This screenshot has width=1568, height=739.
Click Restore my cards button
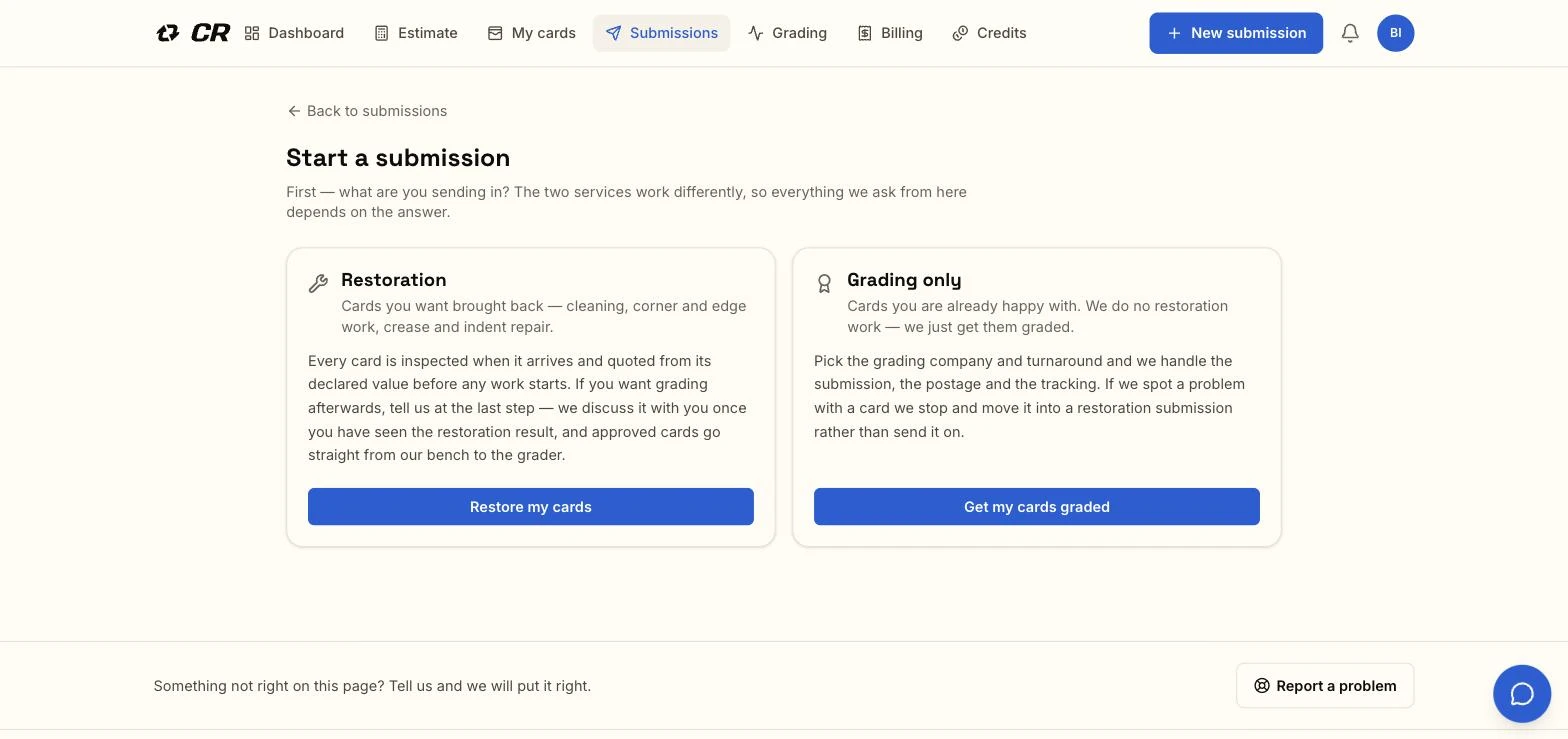coord(531,506)
